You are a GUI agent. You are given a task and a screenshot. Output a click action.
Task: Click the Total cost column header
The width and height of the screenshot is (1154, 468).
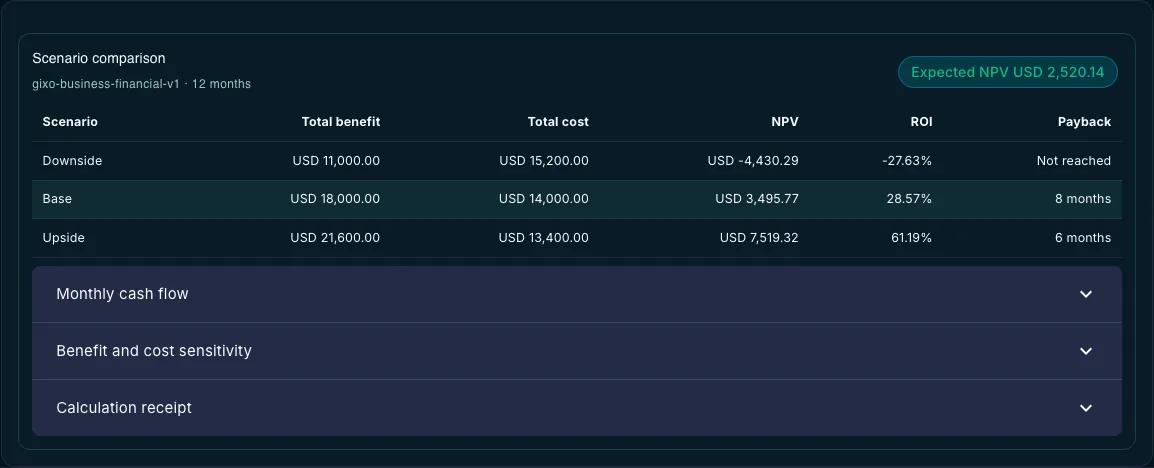[x=558, y=122]
